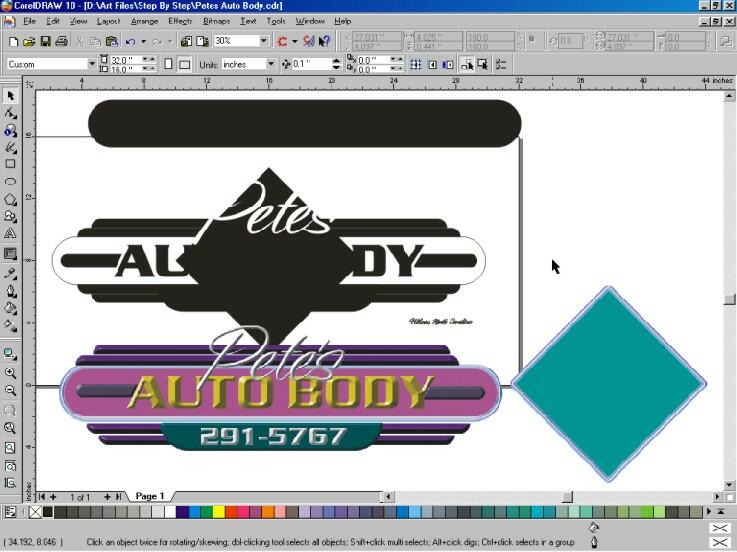Select the Polygon tool
The image size is (737, 552).
(x=10, y=199)
